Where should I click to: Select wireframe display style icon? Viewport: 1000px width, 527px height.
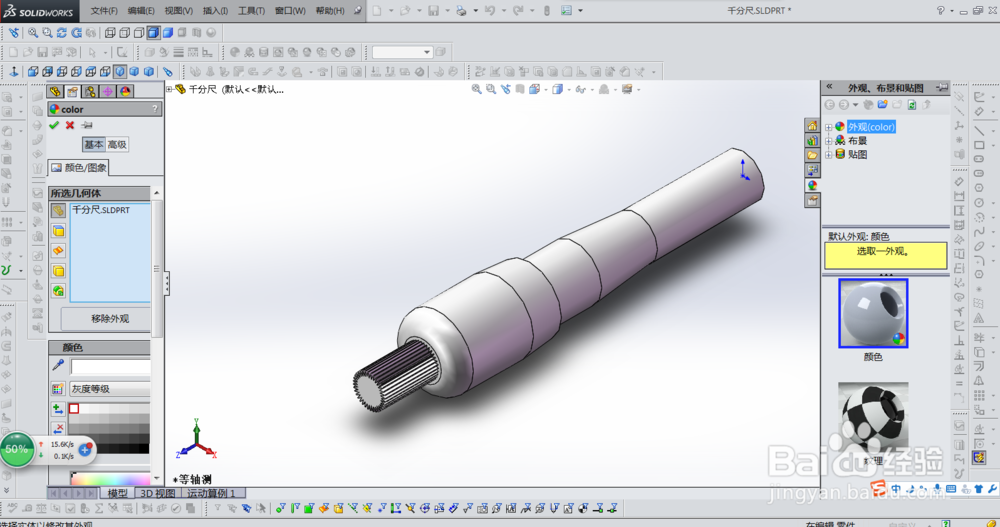pyautogui.click(x=110, y=33)
